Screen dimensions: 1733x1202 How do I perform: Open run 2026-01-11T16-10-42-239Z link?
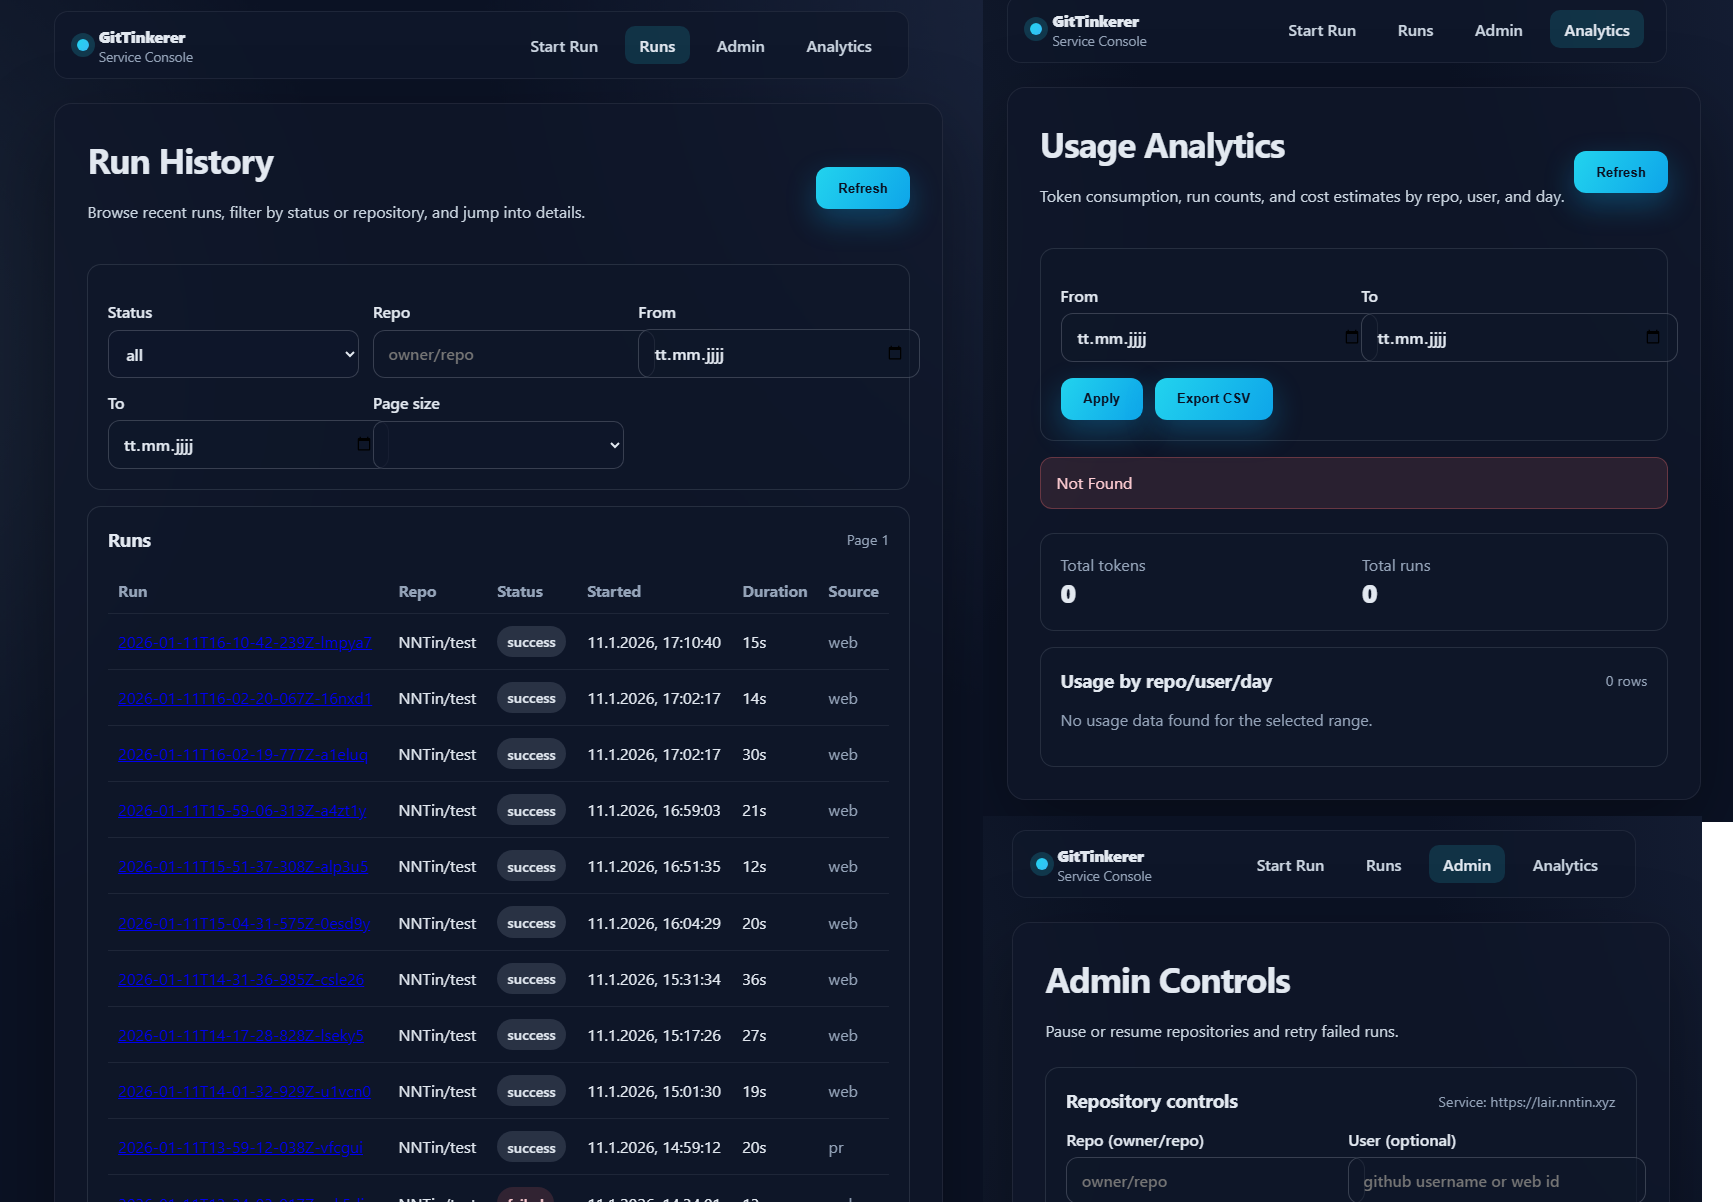click(244, 643)
